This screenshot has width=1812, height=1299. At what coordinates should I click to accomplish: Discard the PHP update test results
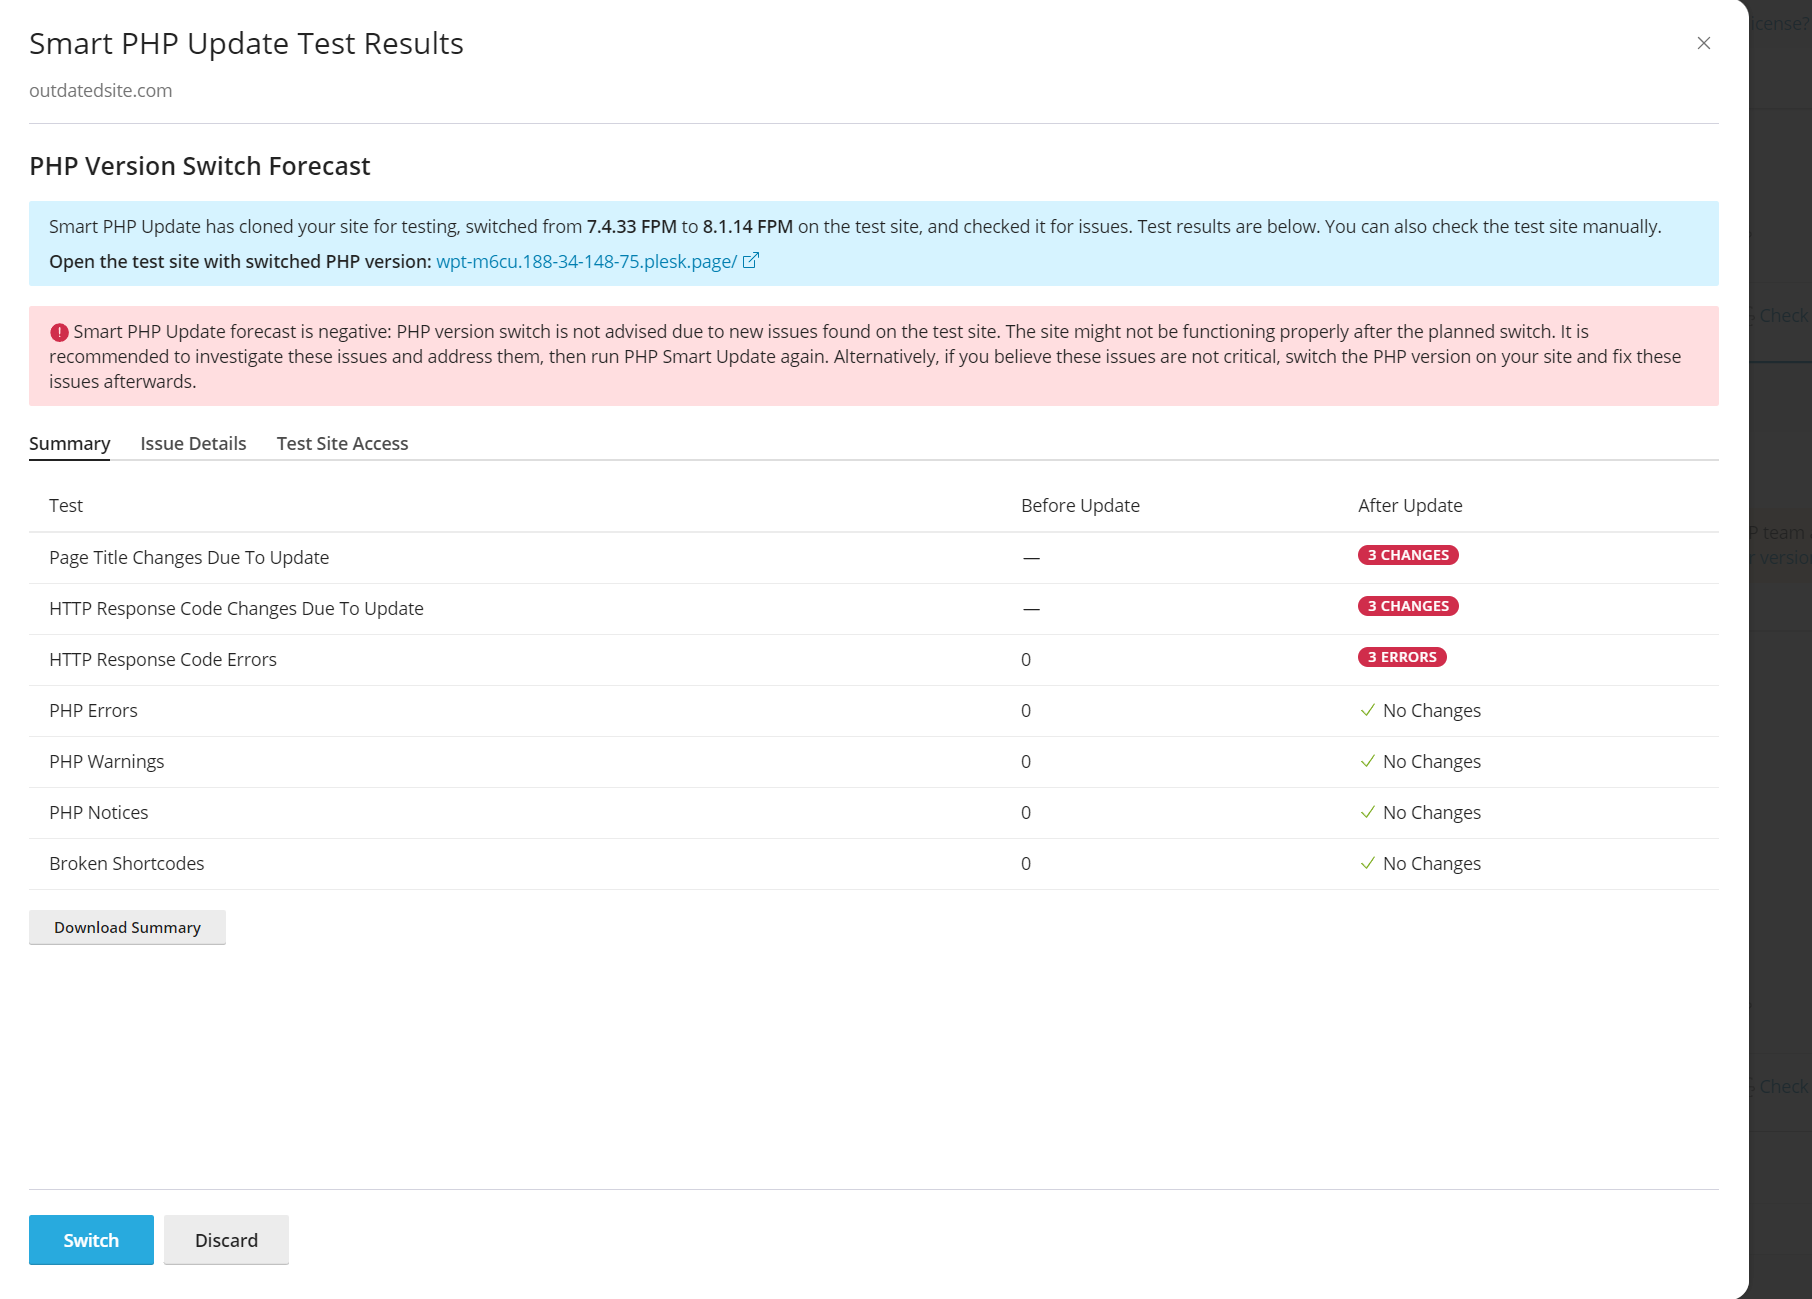(226, 1239)
